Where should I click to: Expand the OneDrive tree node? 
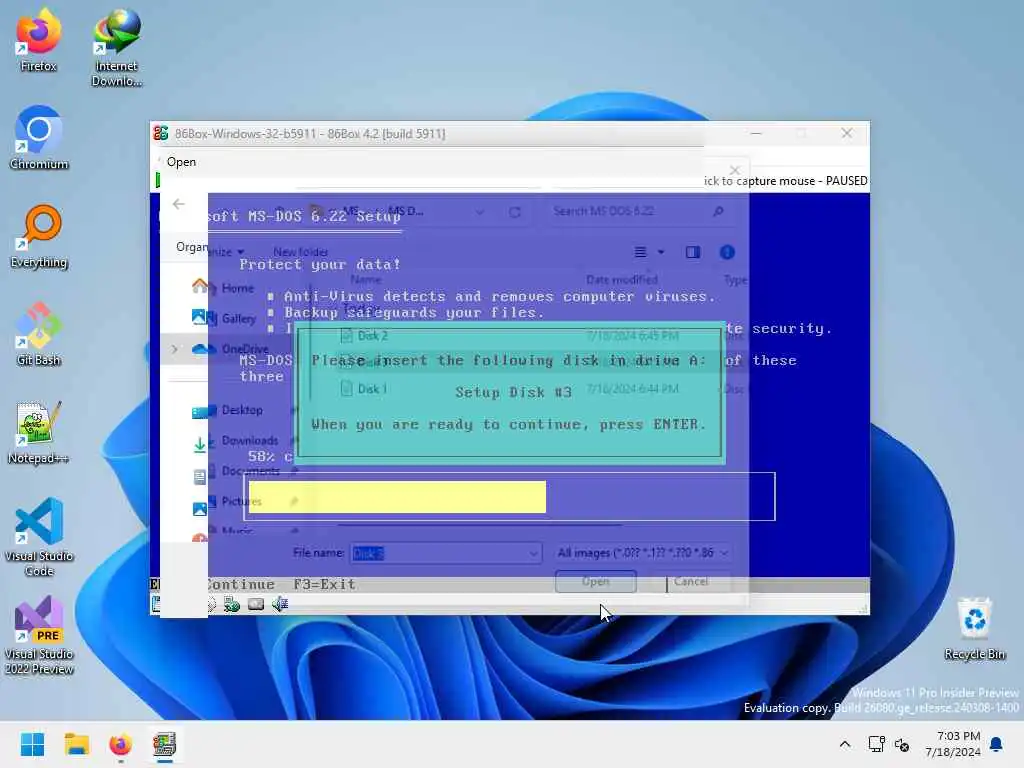pos(174,349)
